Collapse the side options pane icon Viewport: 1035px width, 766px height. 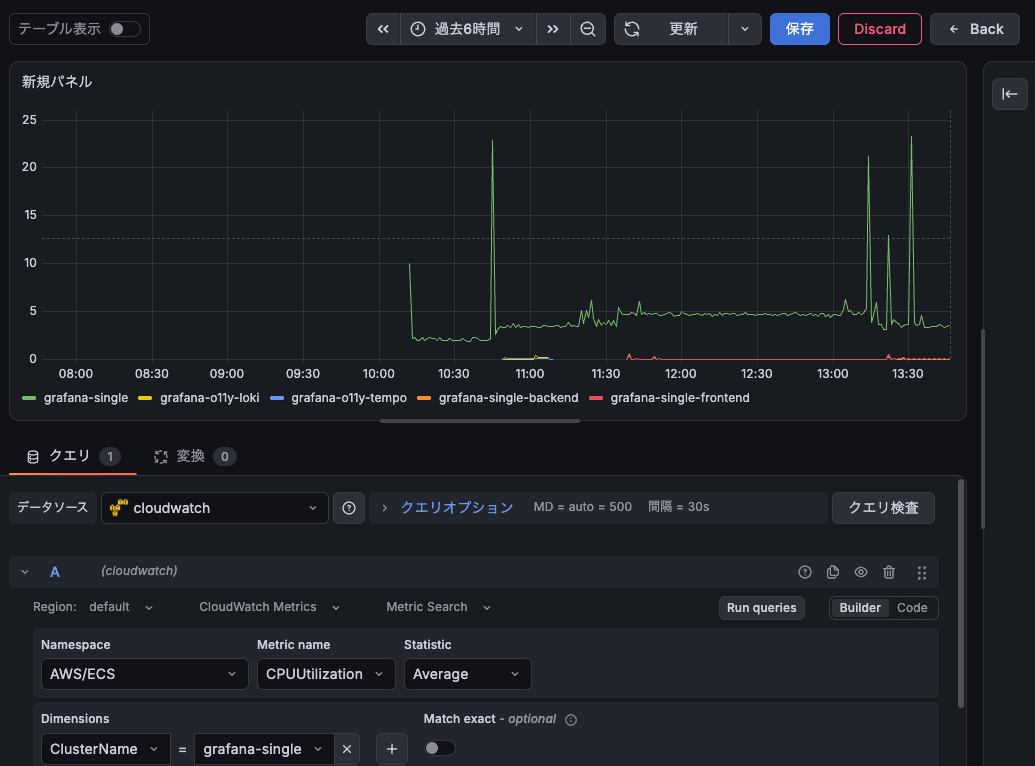1009,94
